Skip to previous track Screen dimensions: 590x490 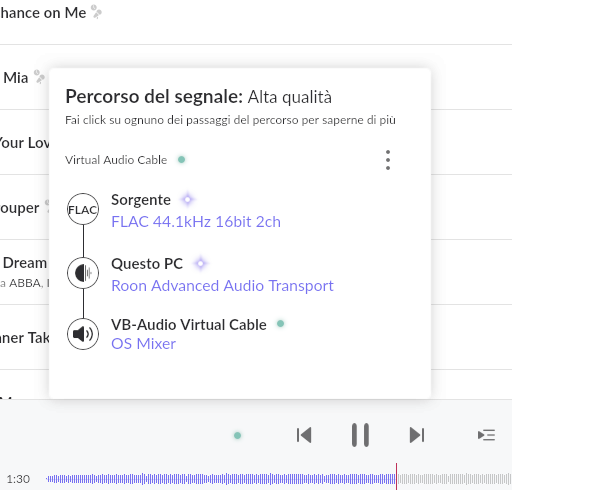point(304,435)
